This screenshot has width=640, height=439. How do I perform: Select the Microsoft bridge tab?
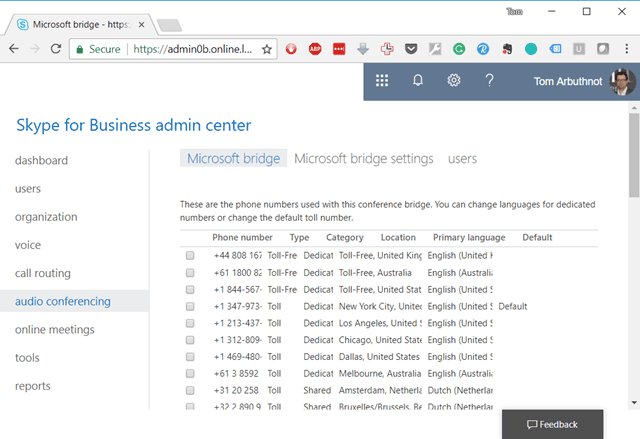233,158
